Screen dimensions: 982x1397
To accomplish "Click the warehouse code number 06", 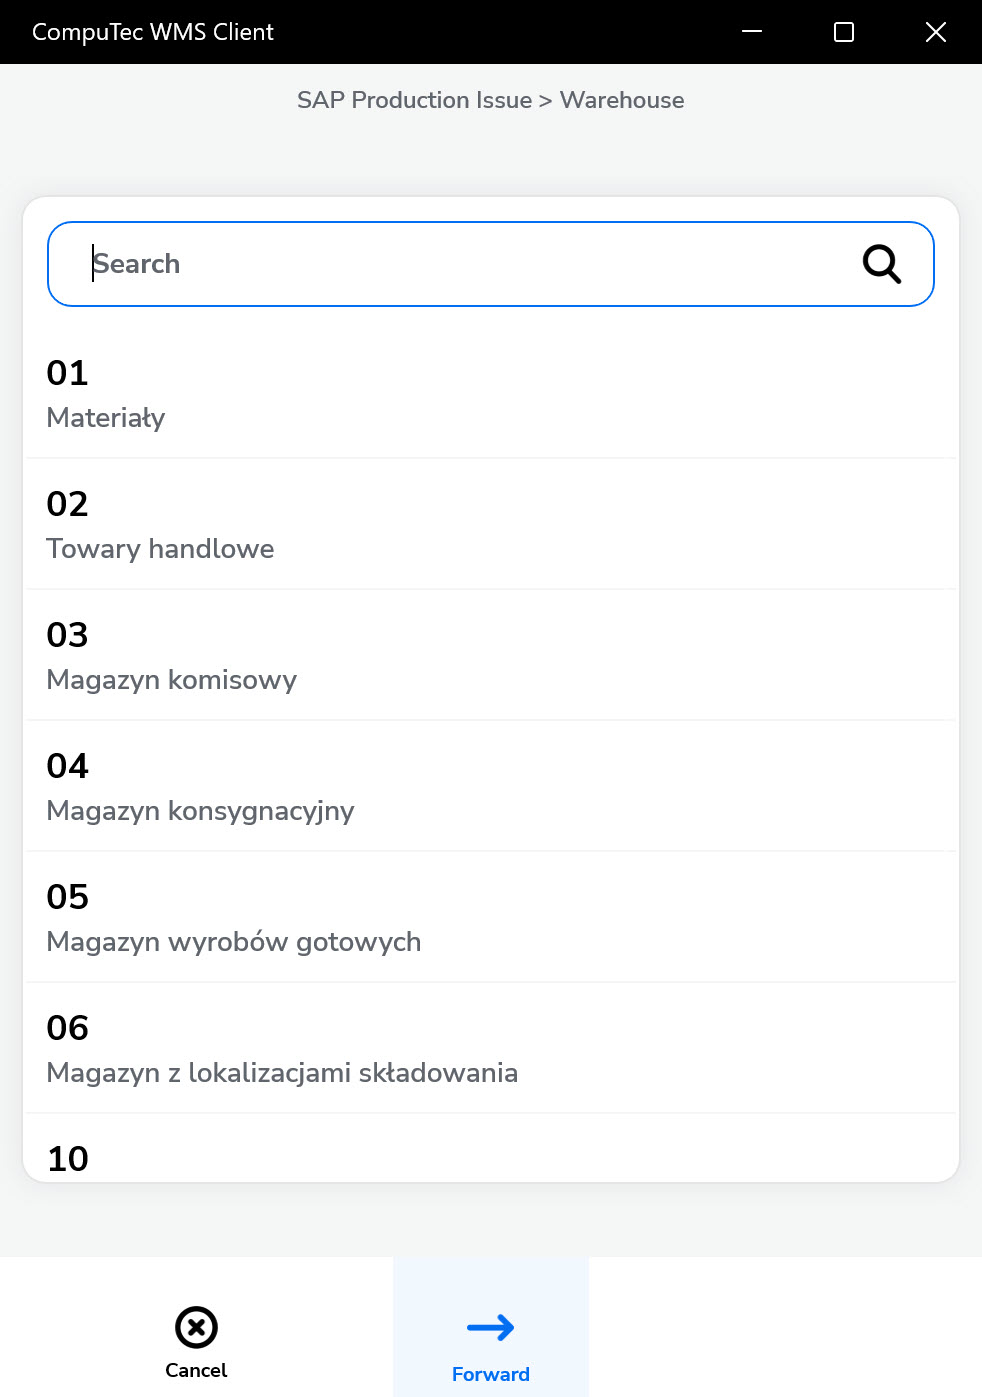I will pyautogui.click(x=68, y=1028).
